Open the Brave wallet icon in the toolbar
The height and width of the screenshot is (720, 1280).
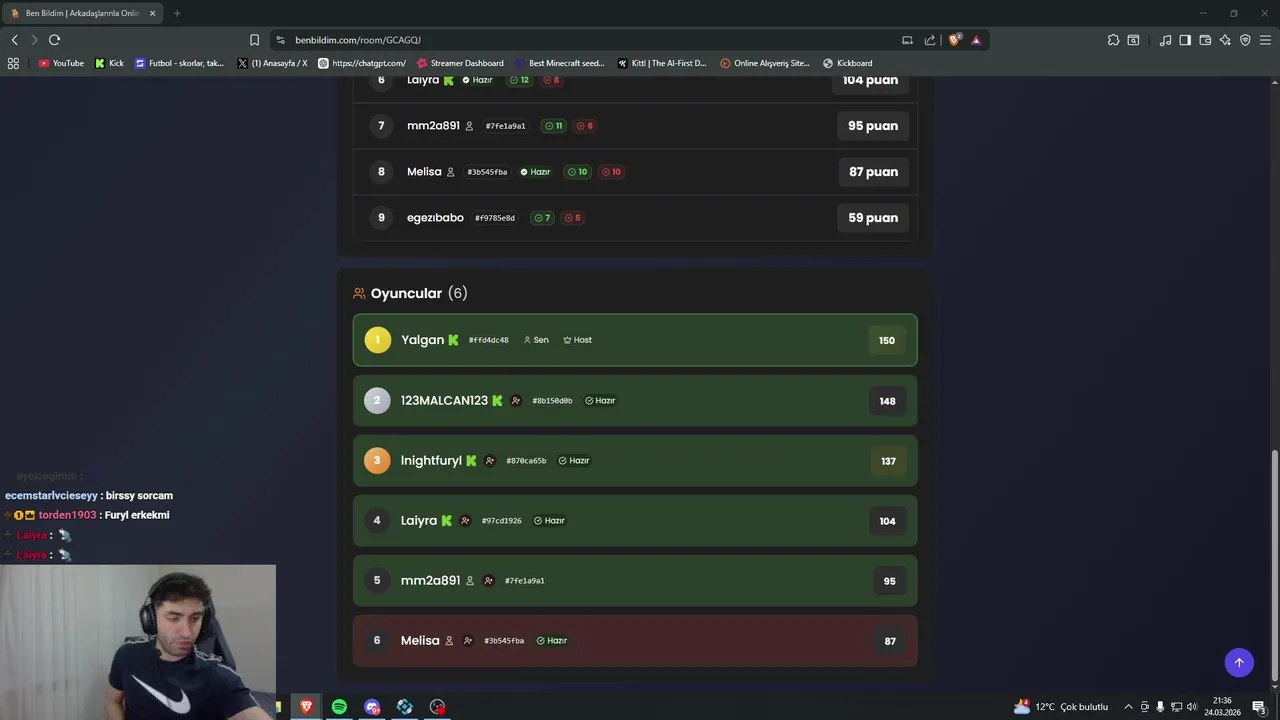coord(1205,40)
